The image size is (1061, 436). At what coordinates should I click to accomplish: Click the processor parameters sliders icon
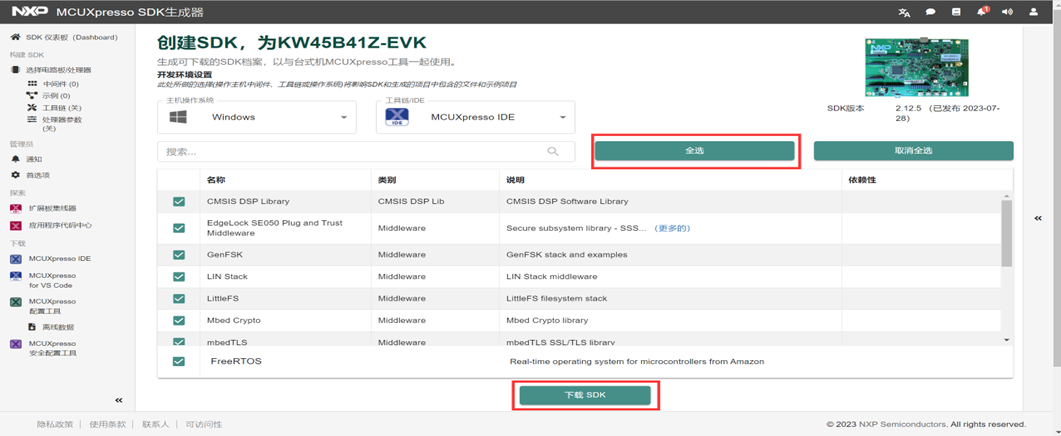[x=31, y=119]
